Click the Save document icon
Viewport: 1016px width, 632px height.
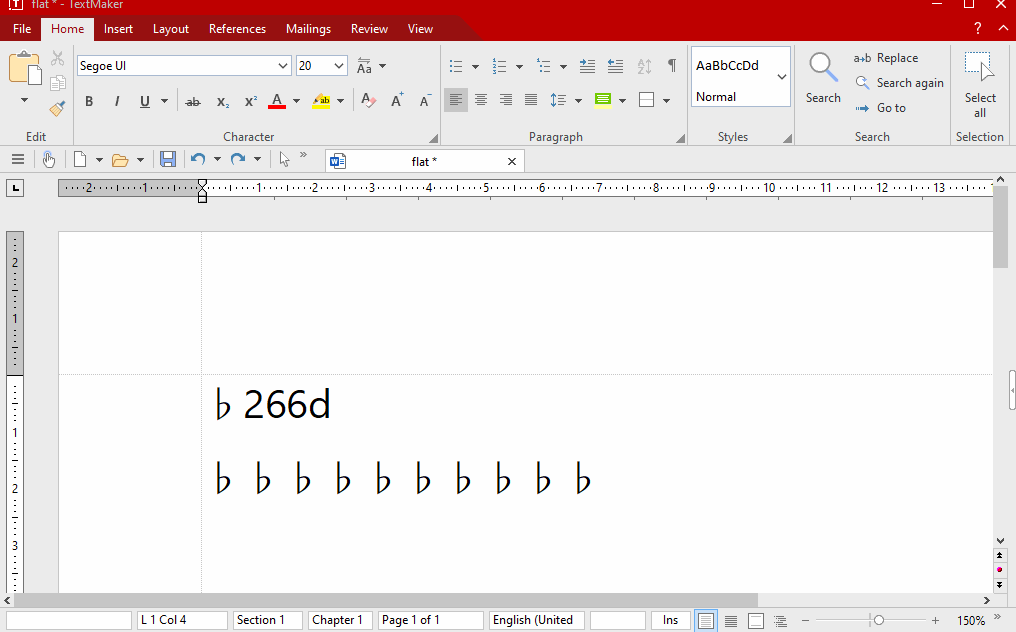[168, 160]
